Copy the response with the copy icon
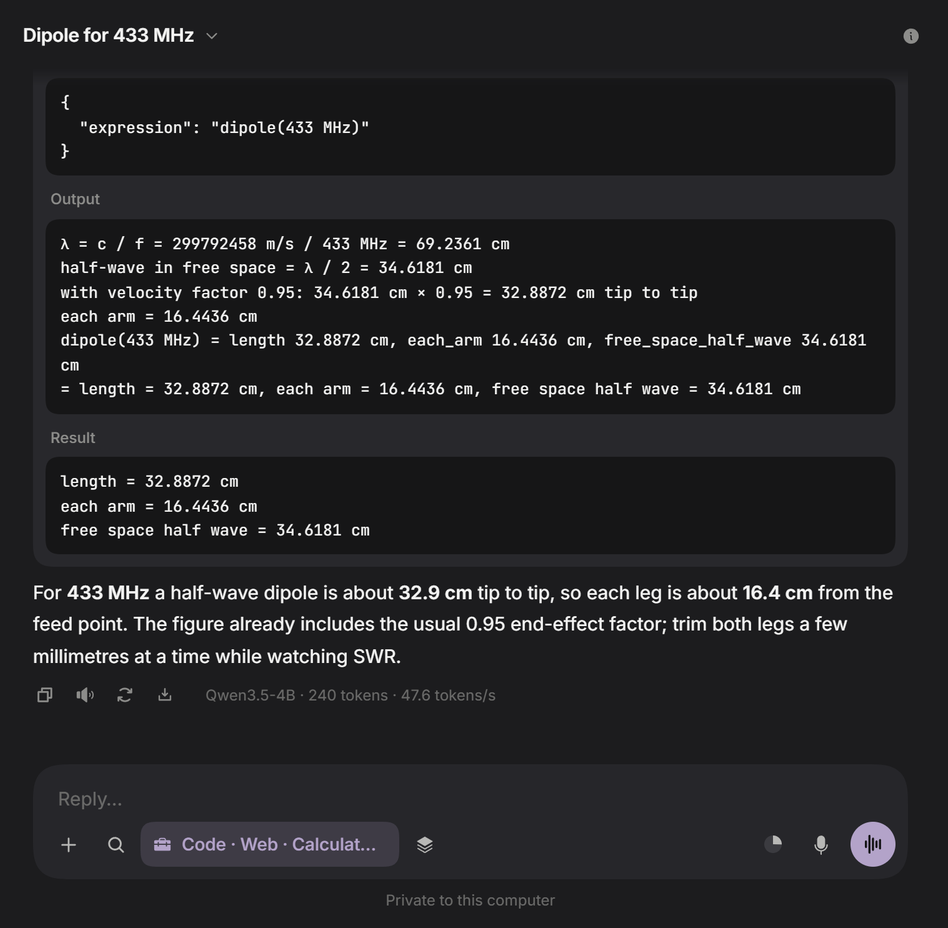 click(45, 695)
